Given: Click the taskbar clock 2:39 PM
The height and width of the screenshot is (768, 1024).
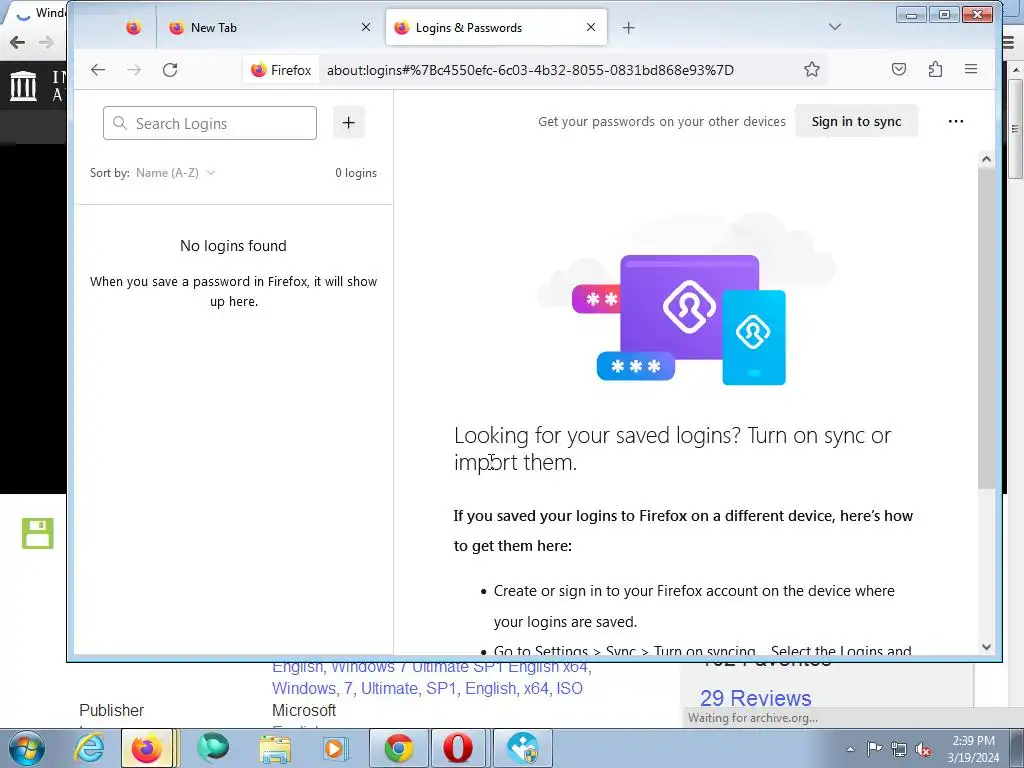Looking at the screenshot, I should (973, 741).
